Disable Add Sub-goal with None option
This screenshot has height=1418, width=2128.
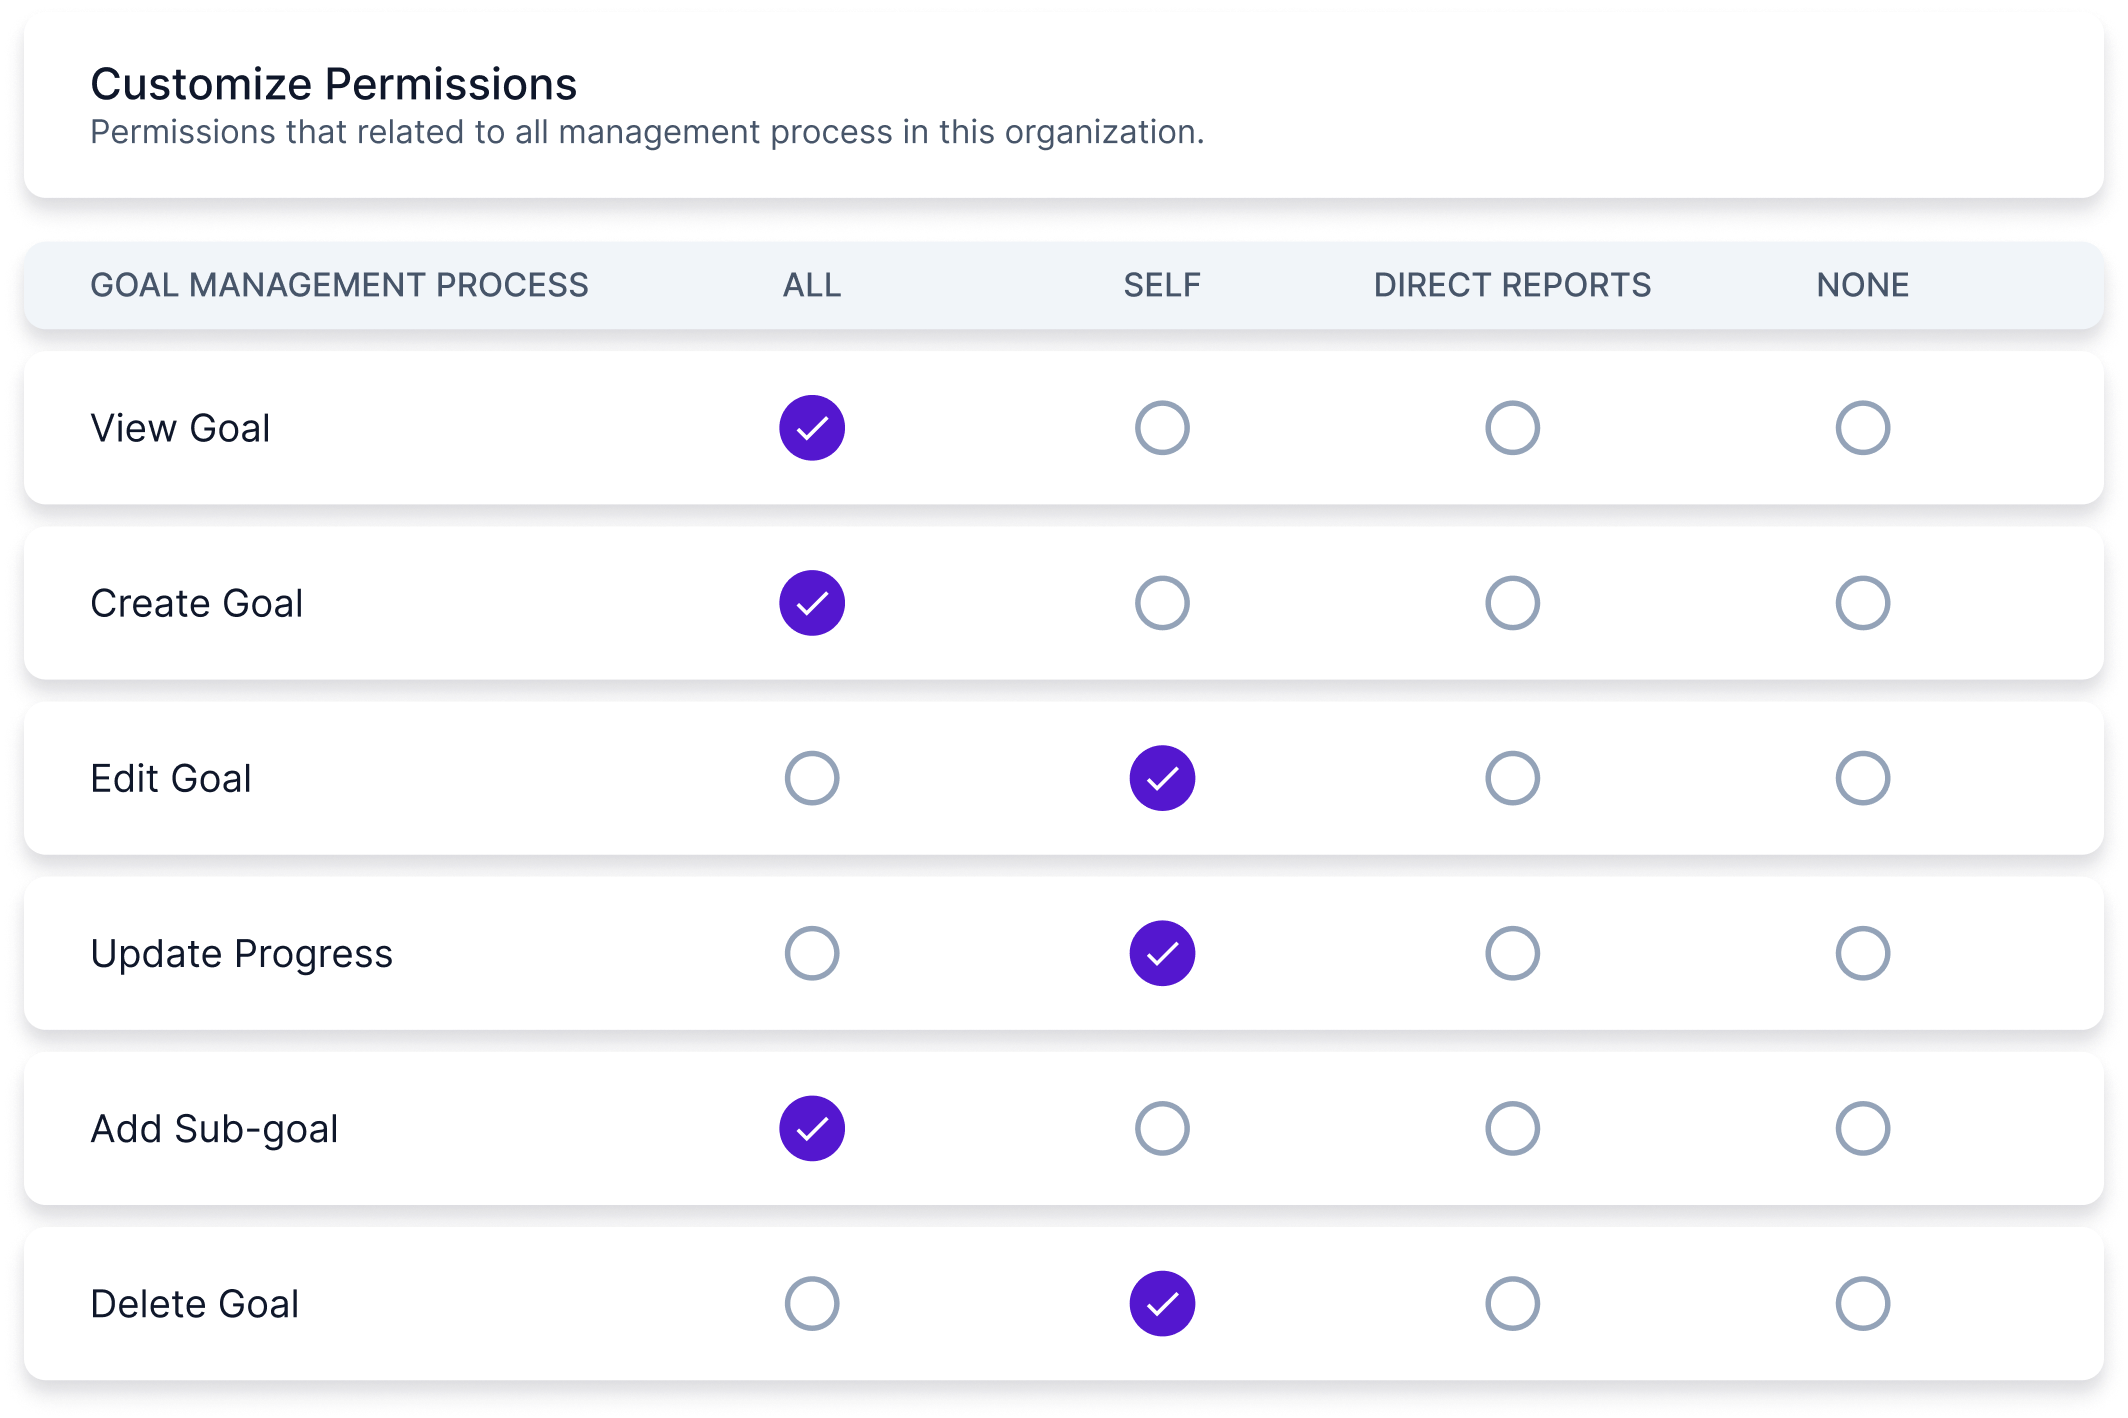(x=1862, y=1128)
